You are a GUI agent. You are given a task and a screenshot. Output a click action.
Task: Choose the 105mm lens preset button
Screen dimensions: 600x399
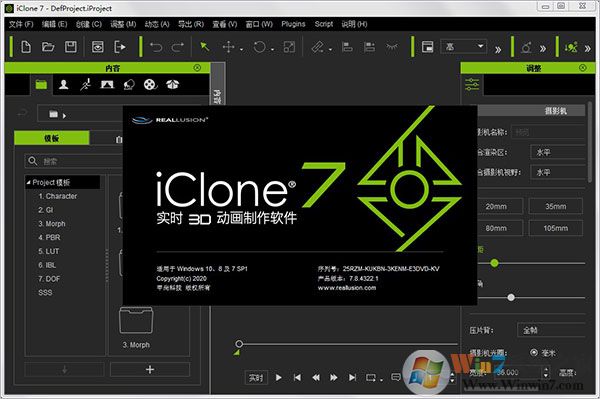556,228
